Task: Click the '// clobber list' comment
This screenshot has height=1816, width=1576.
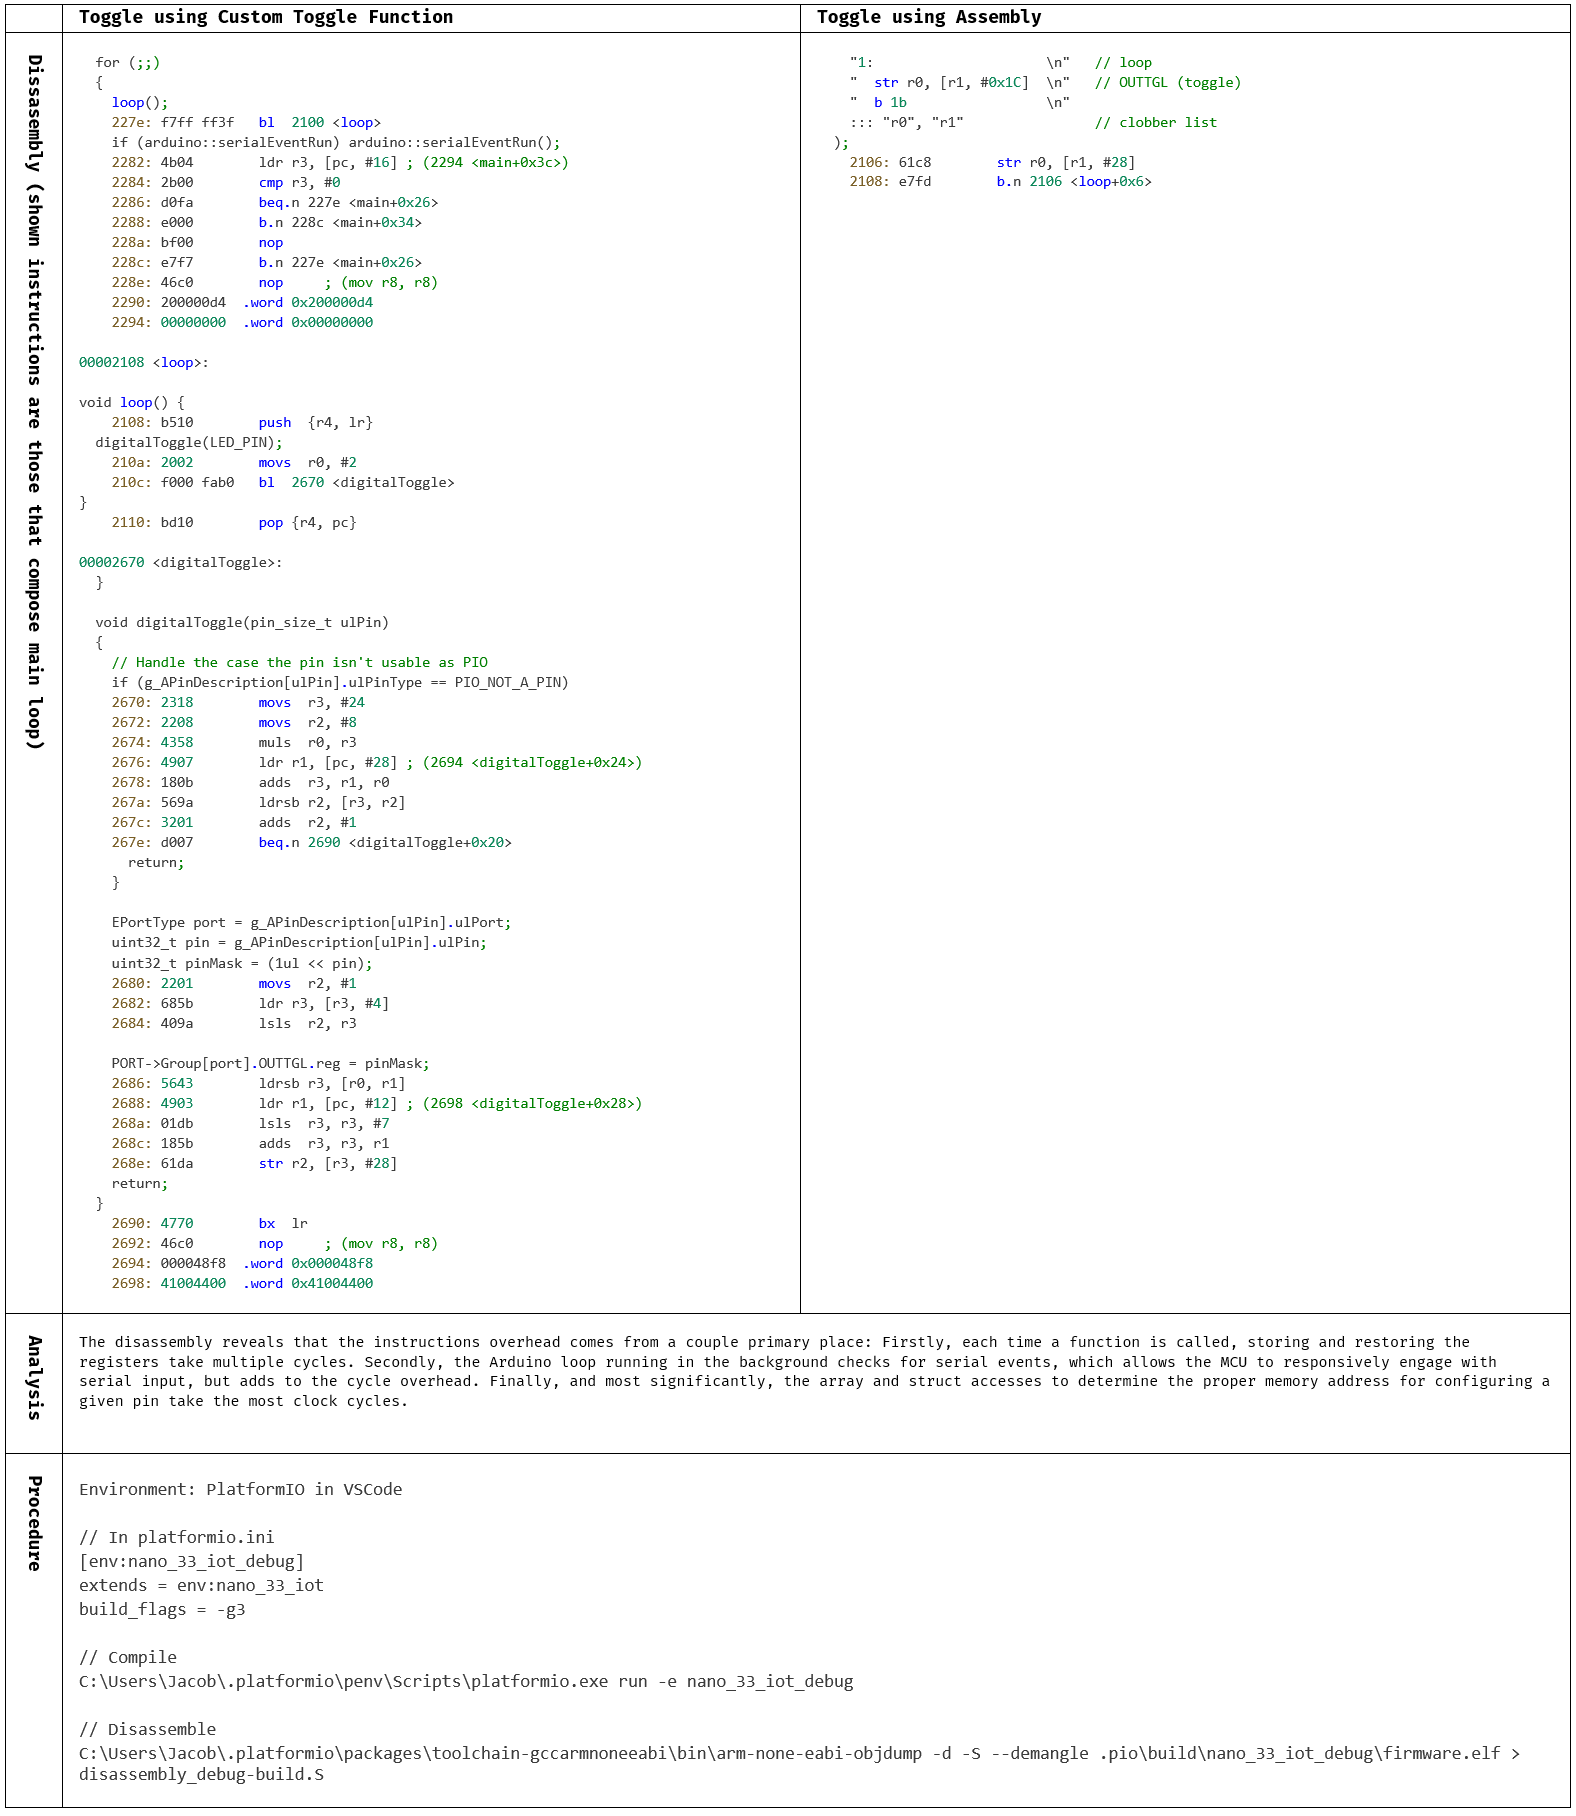Action: point(1155,123)
